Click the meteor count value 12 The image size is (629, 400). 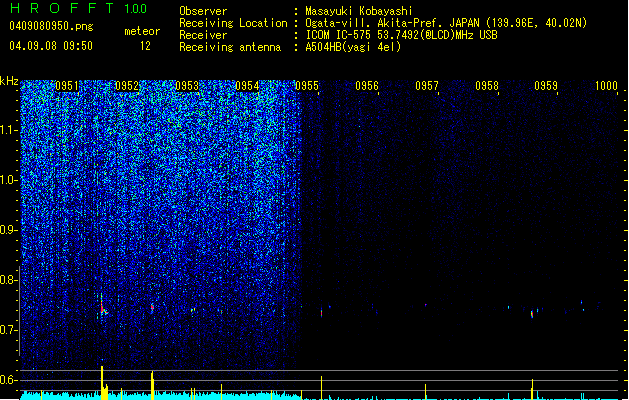(x=145, y=46)
